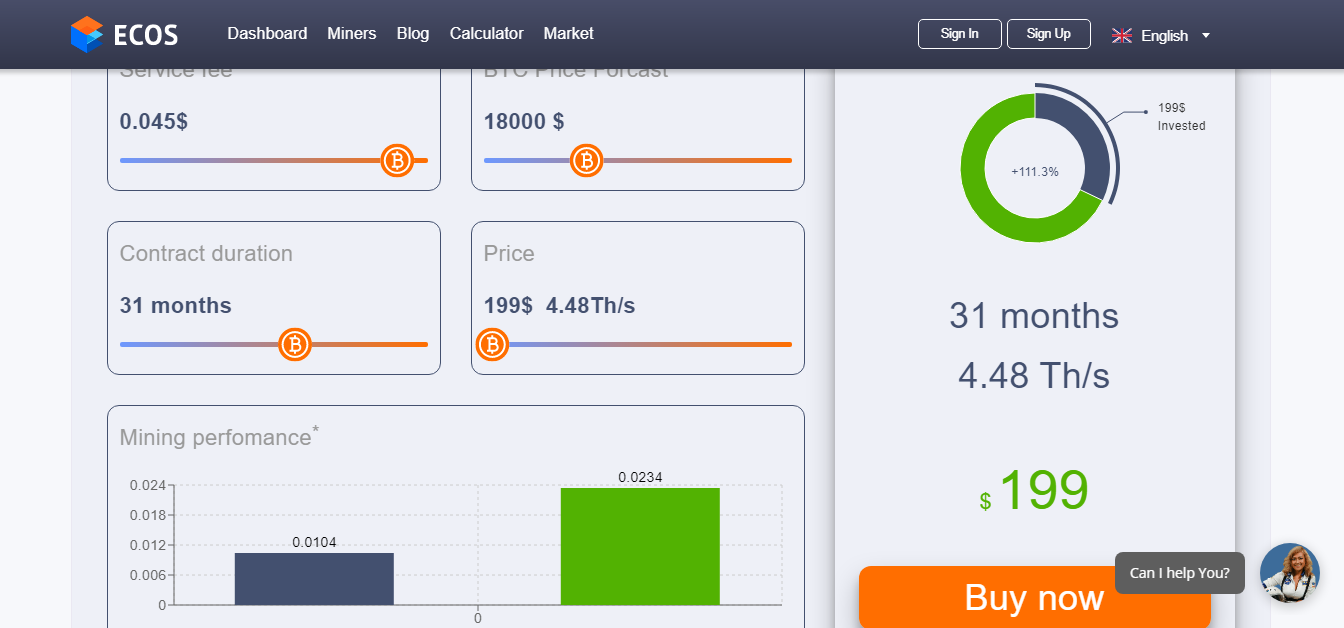Open the Can I help You chat bubble
The image size is (1344, 628).
[x=1180, y=573]
